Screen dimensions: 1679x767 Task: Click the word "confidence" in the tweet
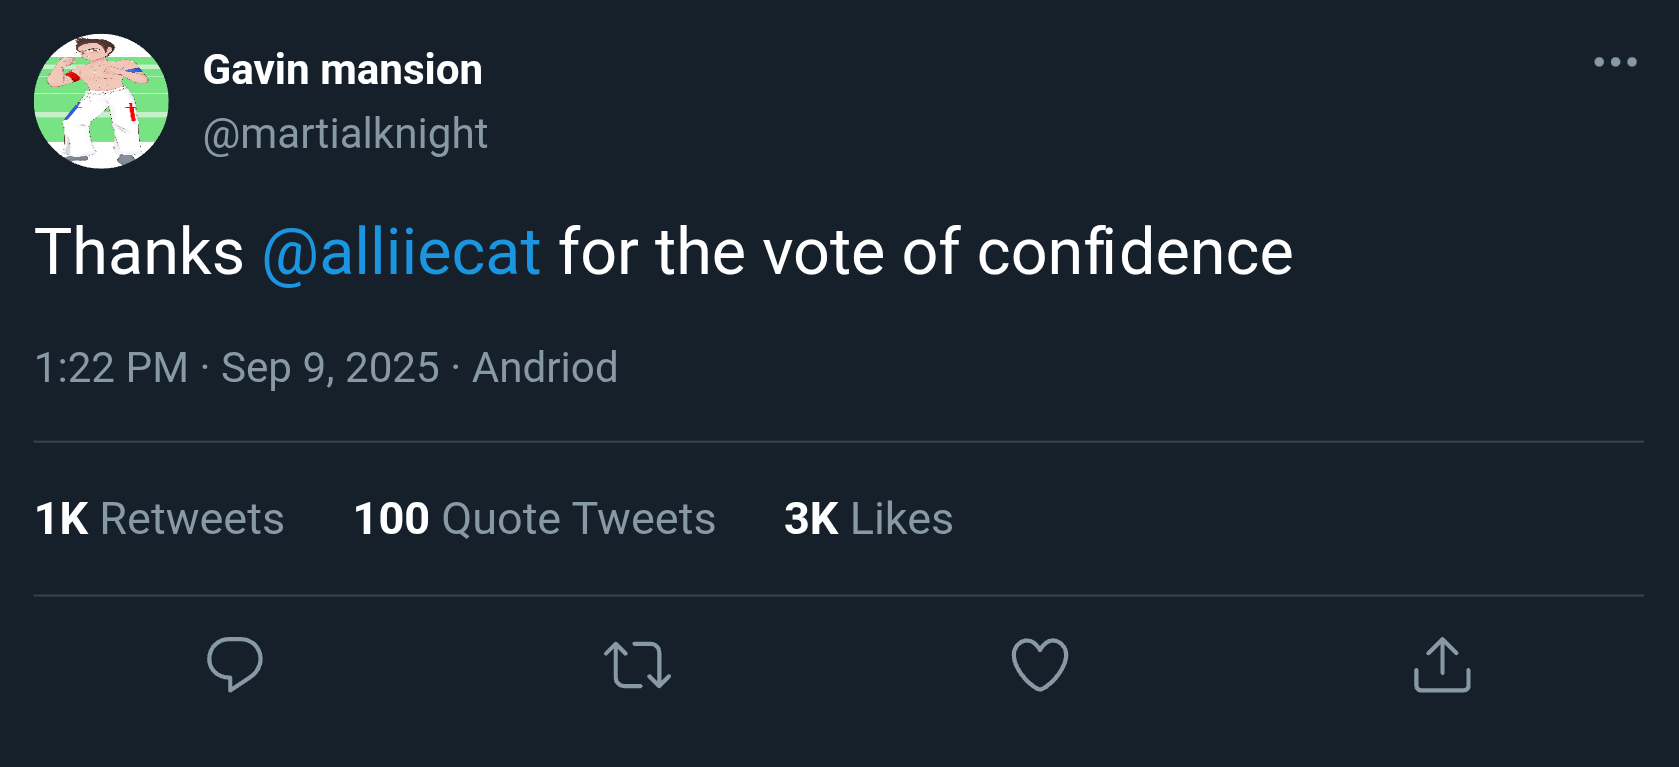coord(1134,251)
